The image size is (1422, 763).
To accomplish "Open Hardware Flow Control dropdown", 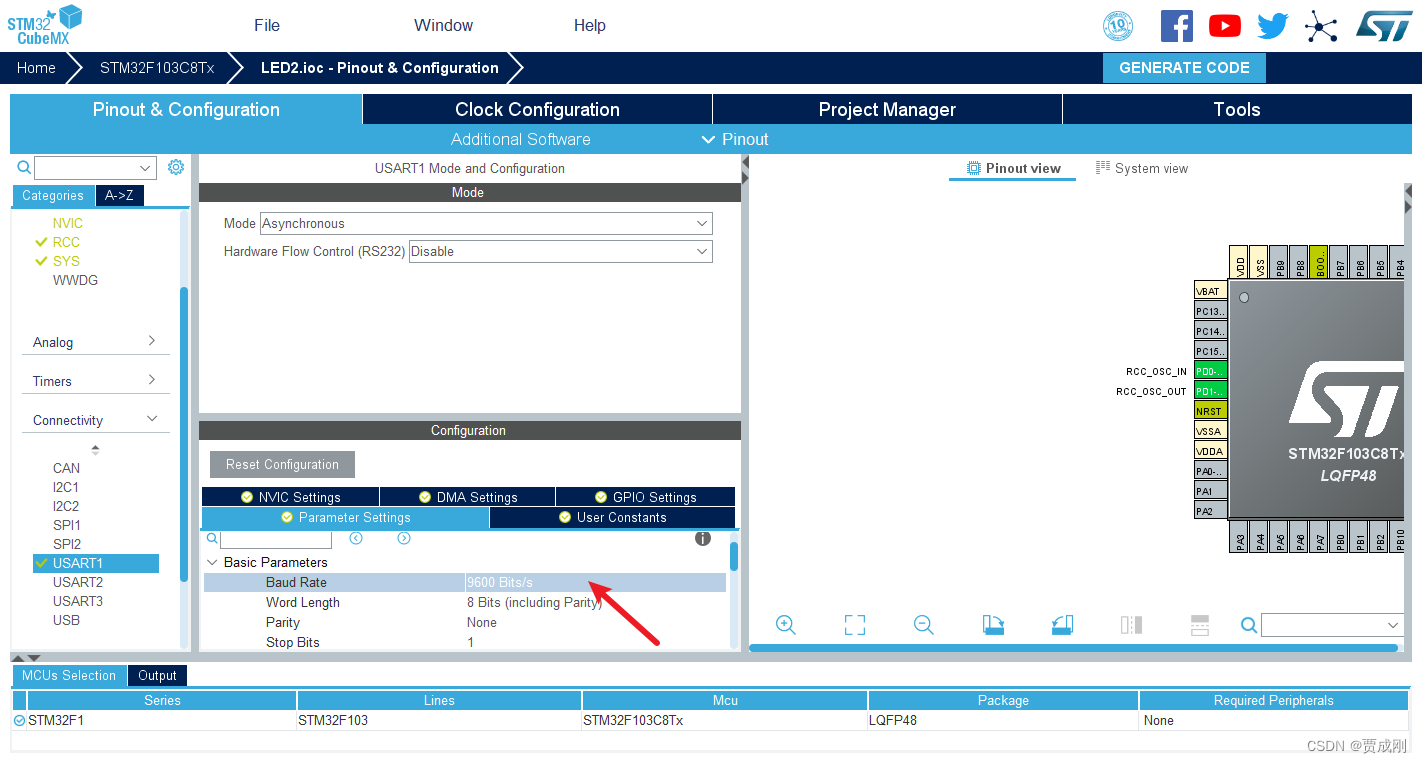I will [x=561, y=252].
